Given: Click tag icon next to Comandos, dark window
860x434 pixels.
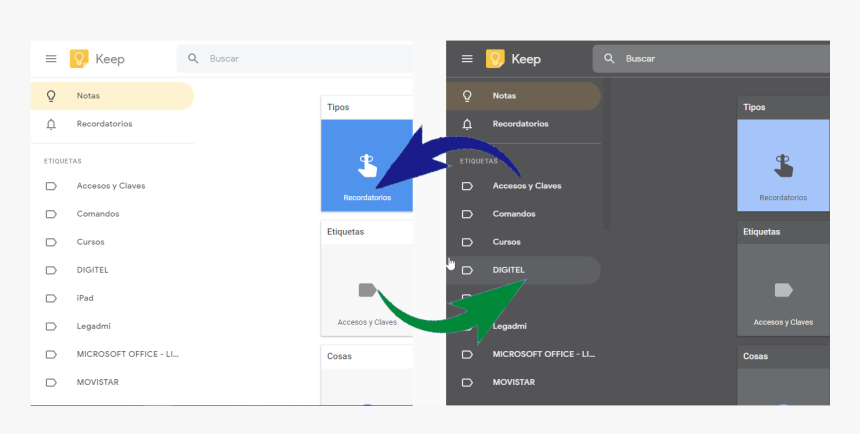Looking at the screenshot, I should click(467, 214).
